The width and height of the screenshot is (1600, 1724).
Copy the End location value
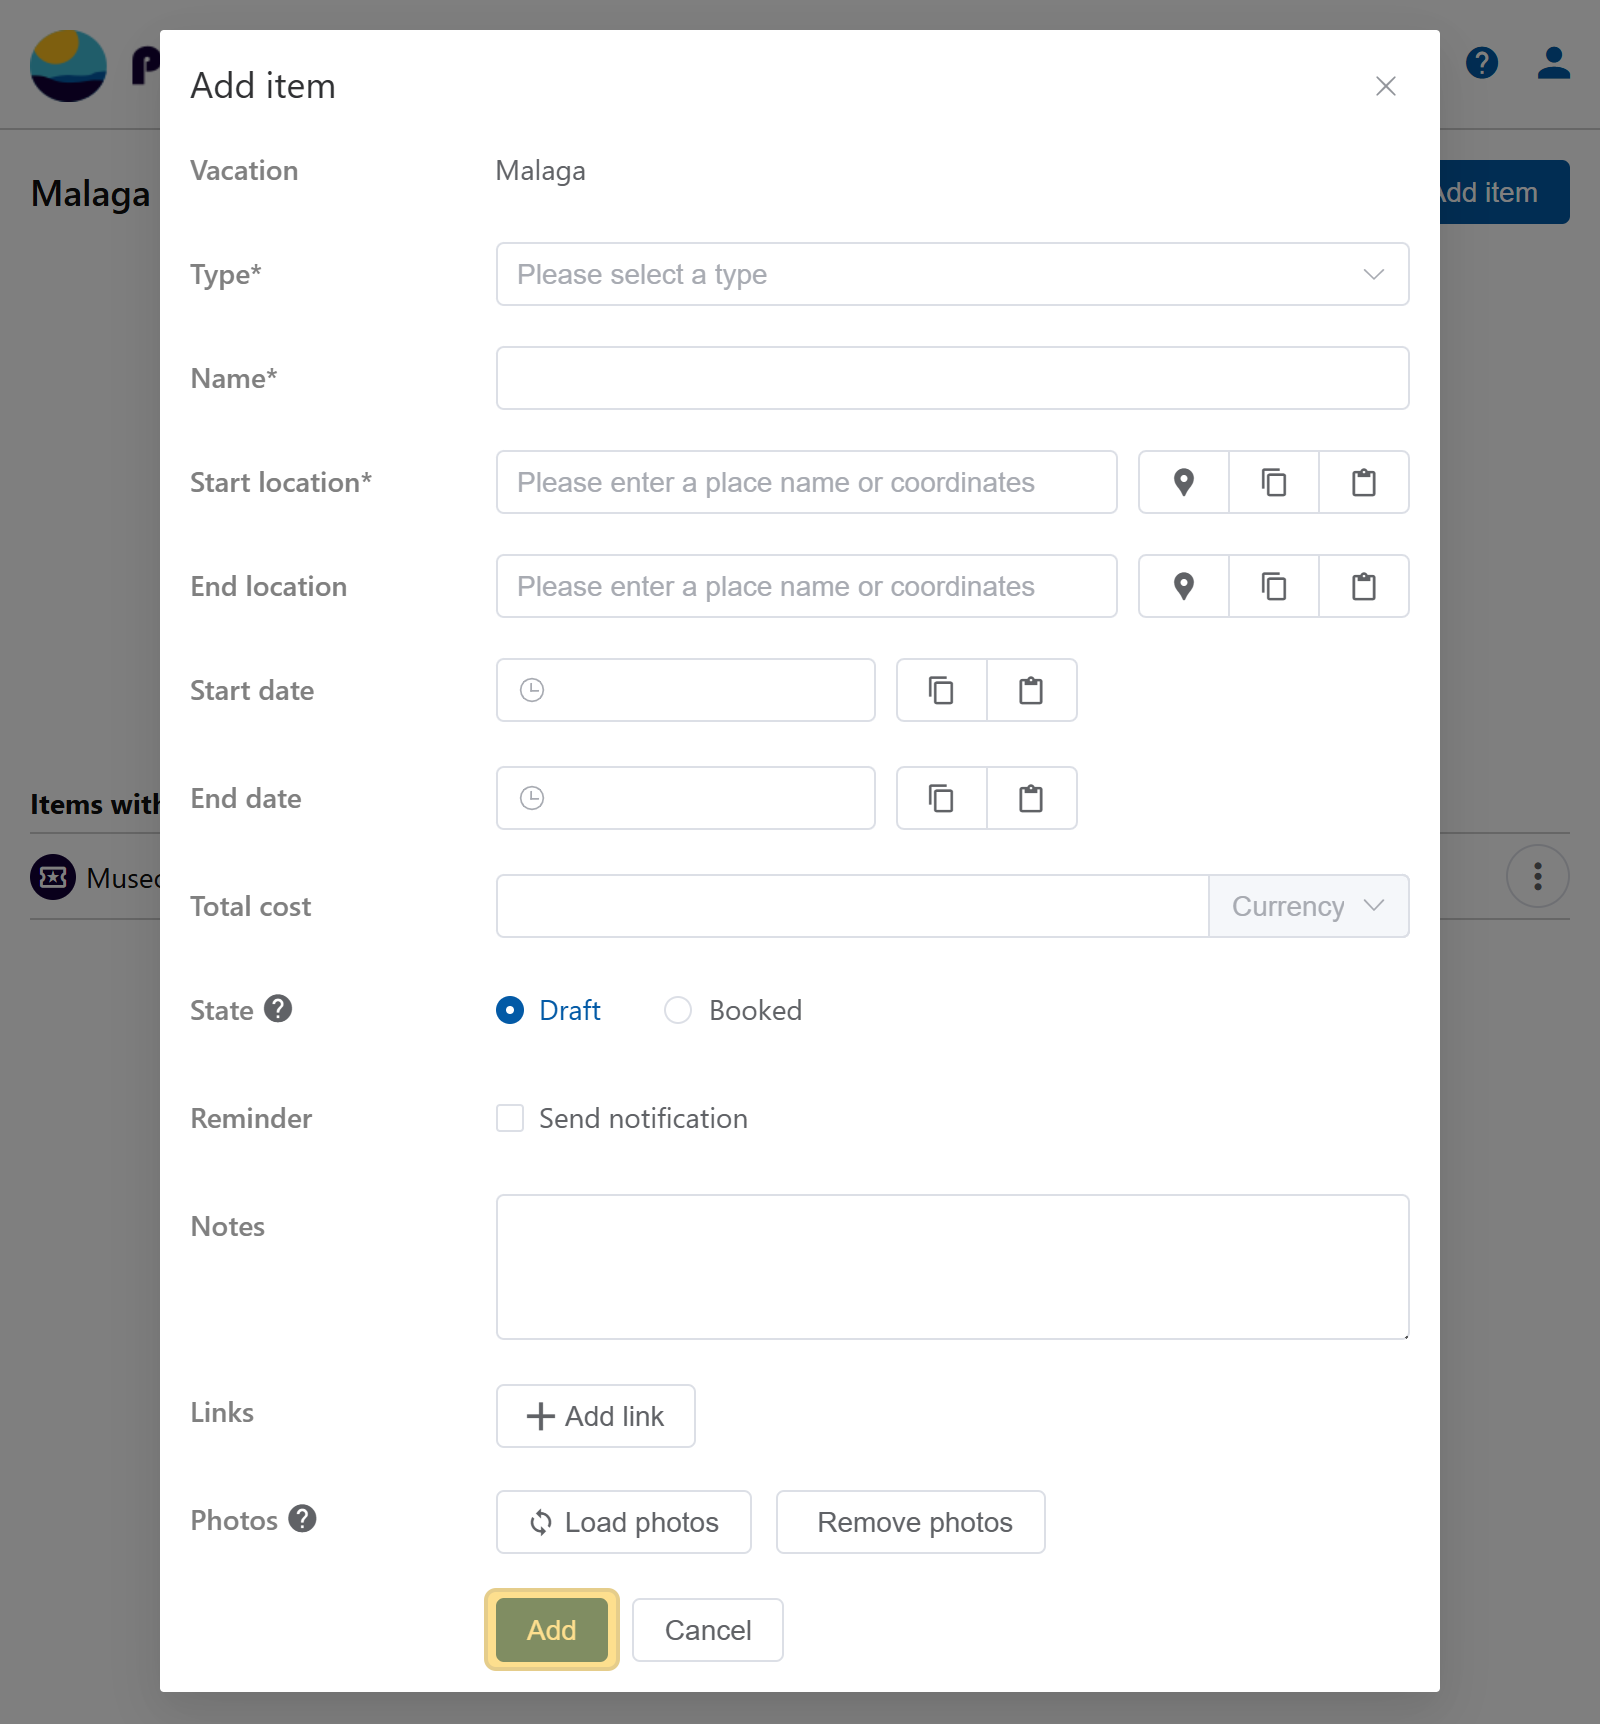click(x=1274, y=586)
